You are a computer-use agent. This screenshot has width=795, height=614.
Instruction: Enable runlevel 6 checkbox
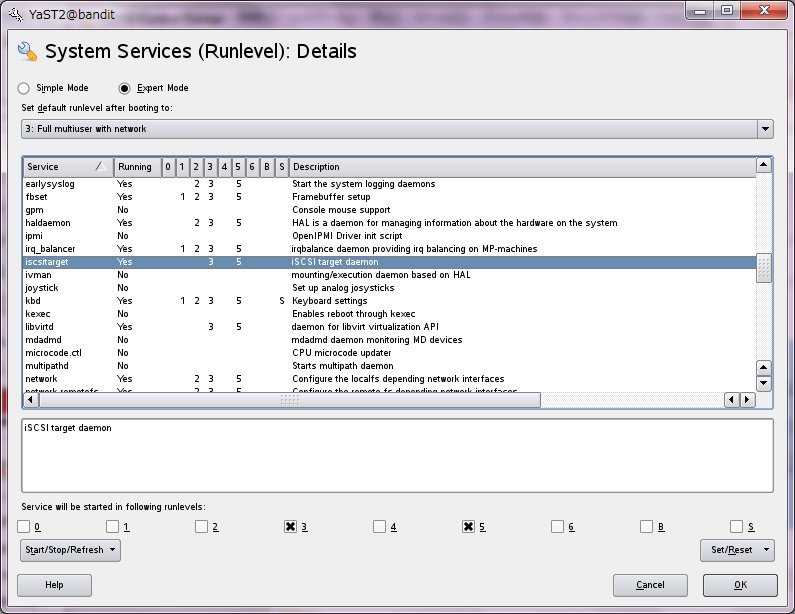tap(557, 527)
